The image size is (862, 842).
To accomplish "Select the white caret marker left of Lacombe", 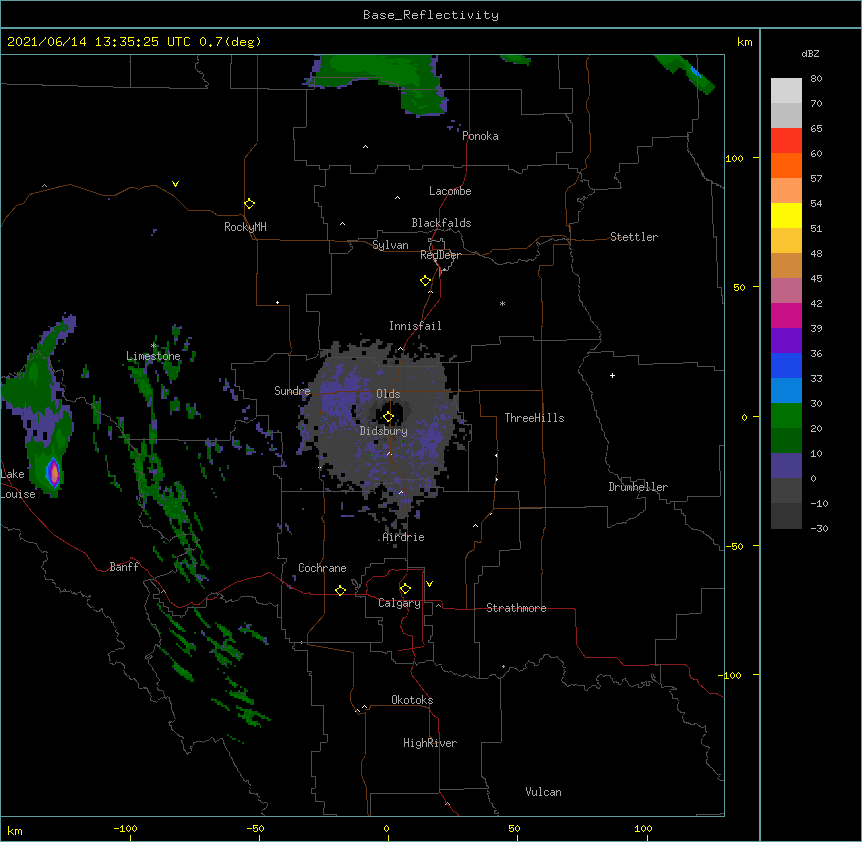I will point(397,198).
